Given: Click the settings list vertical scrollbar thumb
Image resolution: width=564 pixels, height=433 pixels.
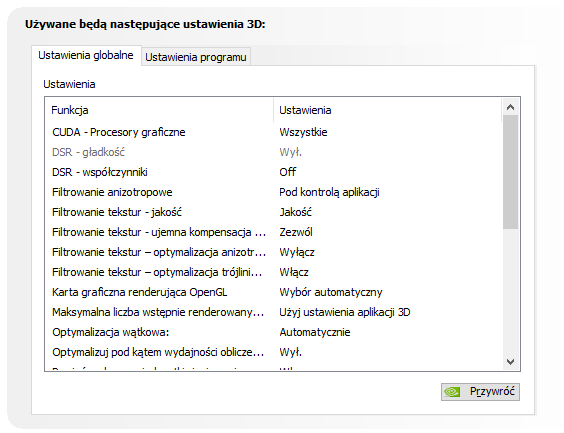Looking at the screenshot, I should click(x=510, y=172).
